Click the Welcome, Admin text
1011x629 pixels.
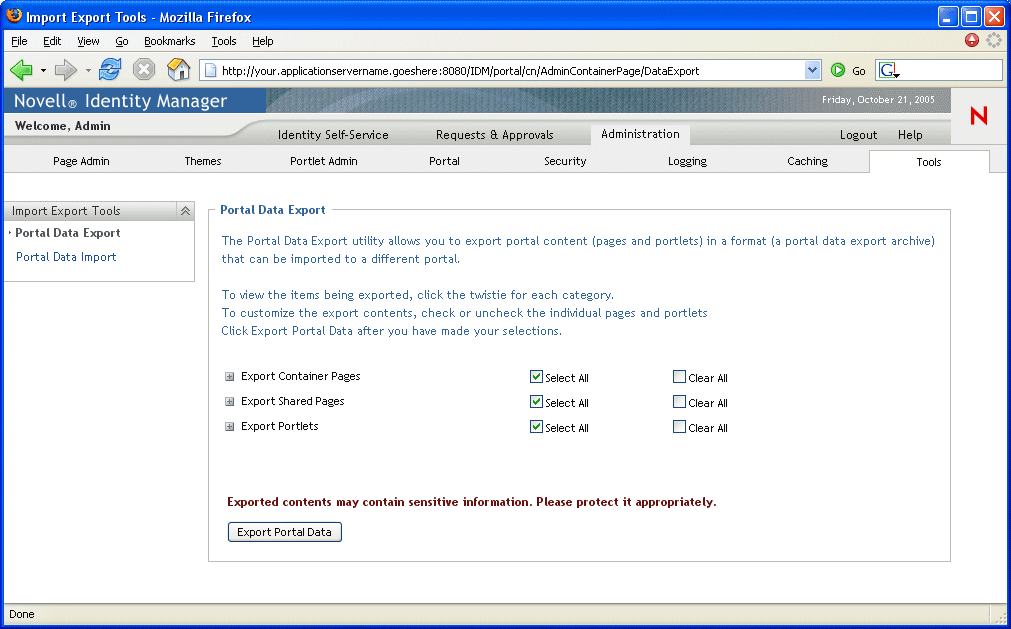tap(63, 126)
